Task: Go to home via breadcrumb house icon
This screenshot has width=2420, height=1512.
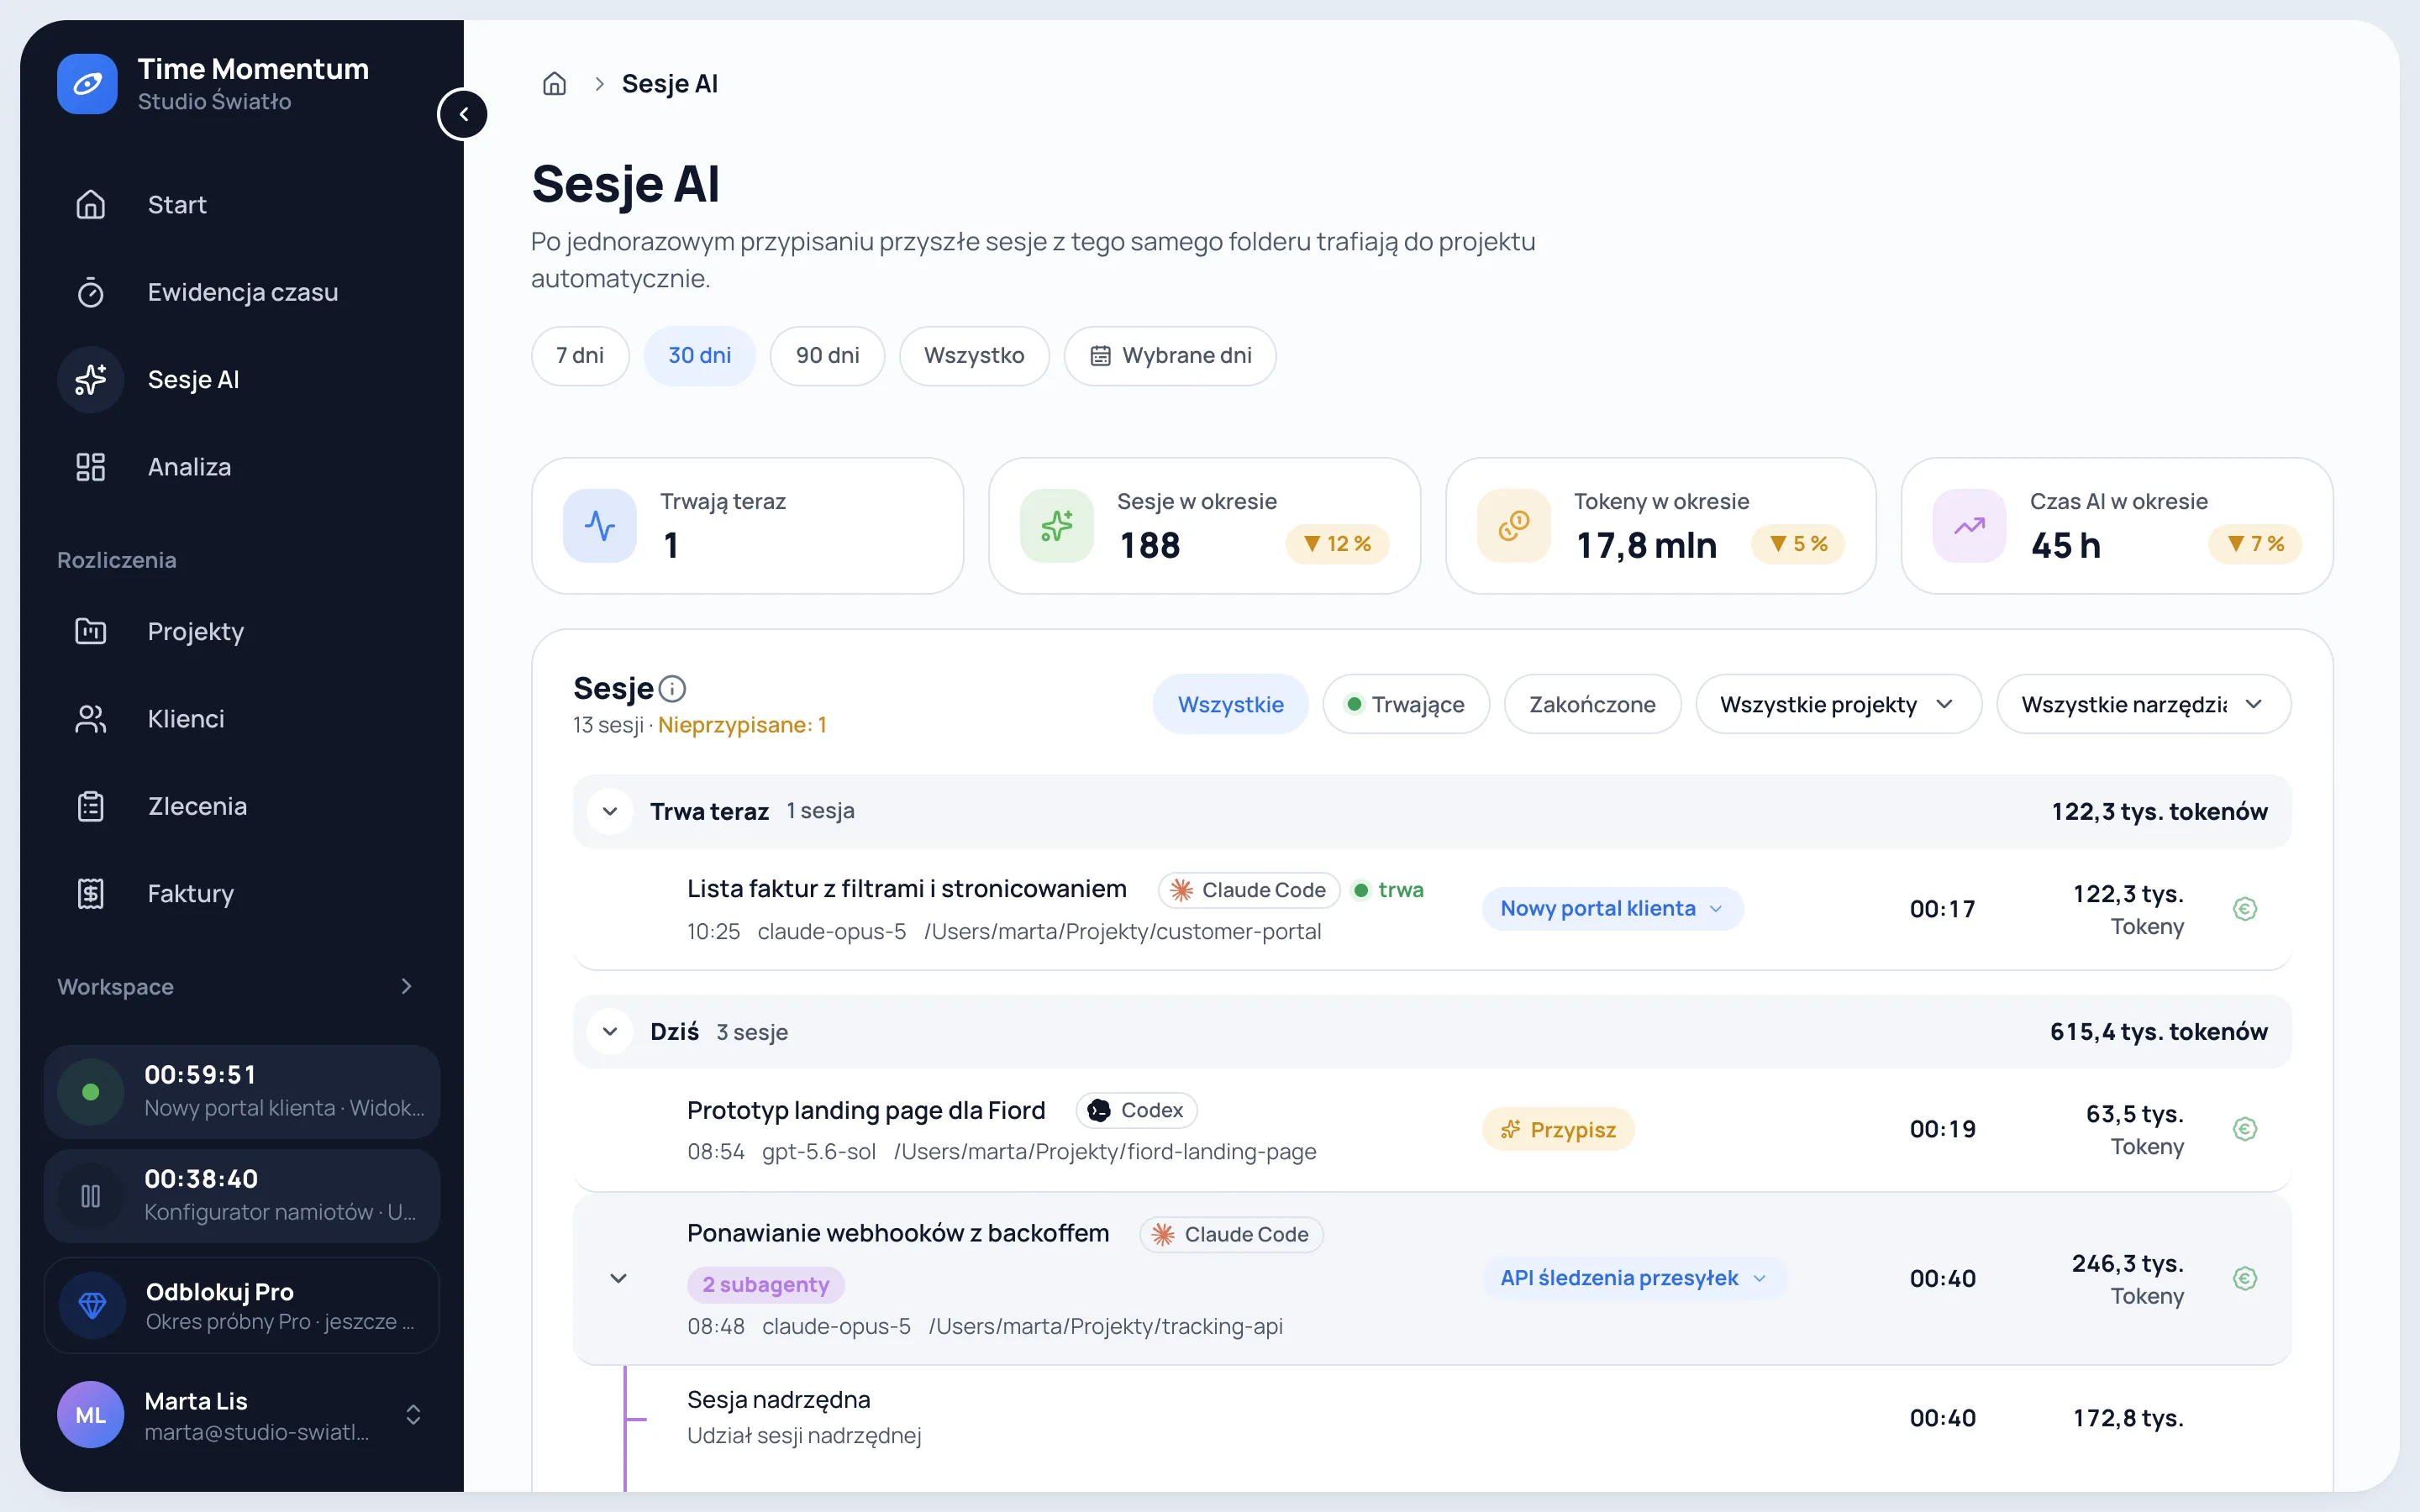Action: [554, 84]
